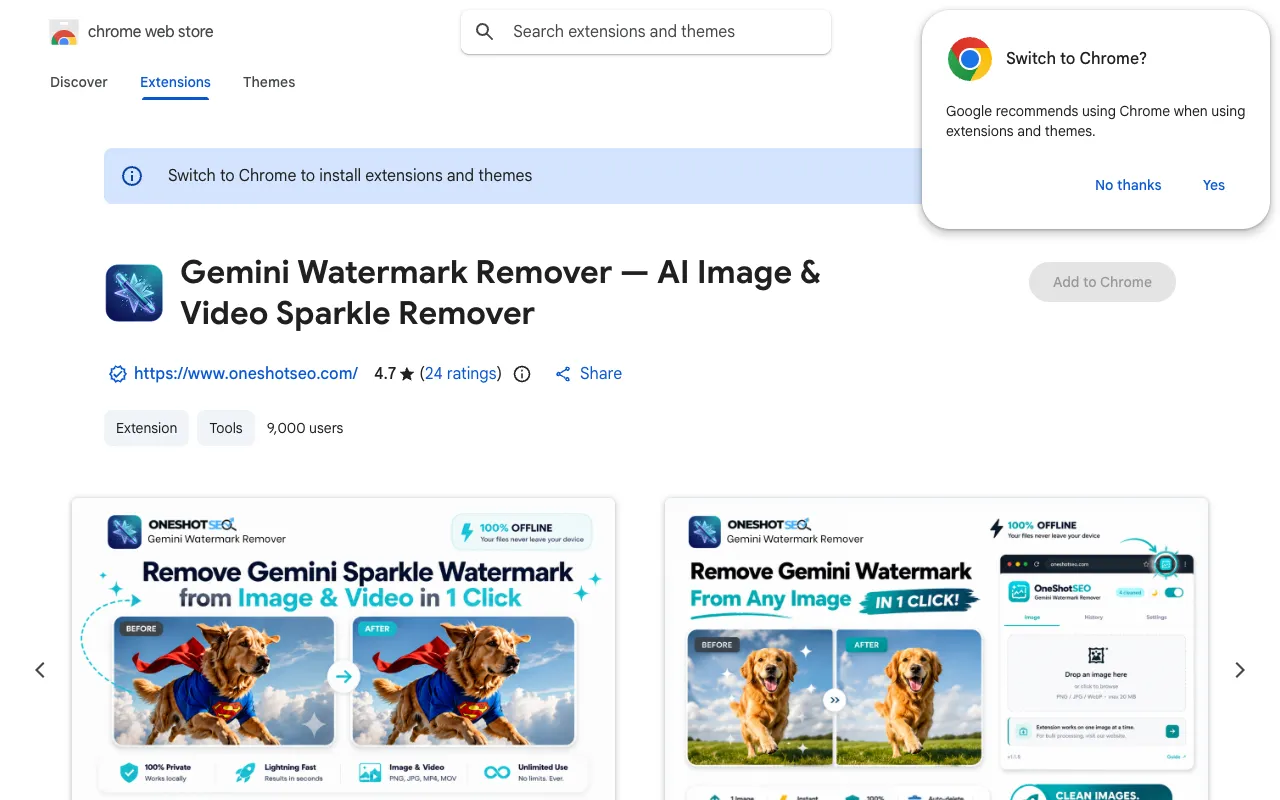1280x800 pixels.
Task: Click the verified publisher badge icon
Action: coord(118,374)
